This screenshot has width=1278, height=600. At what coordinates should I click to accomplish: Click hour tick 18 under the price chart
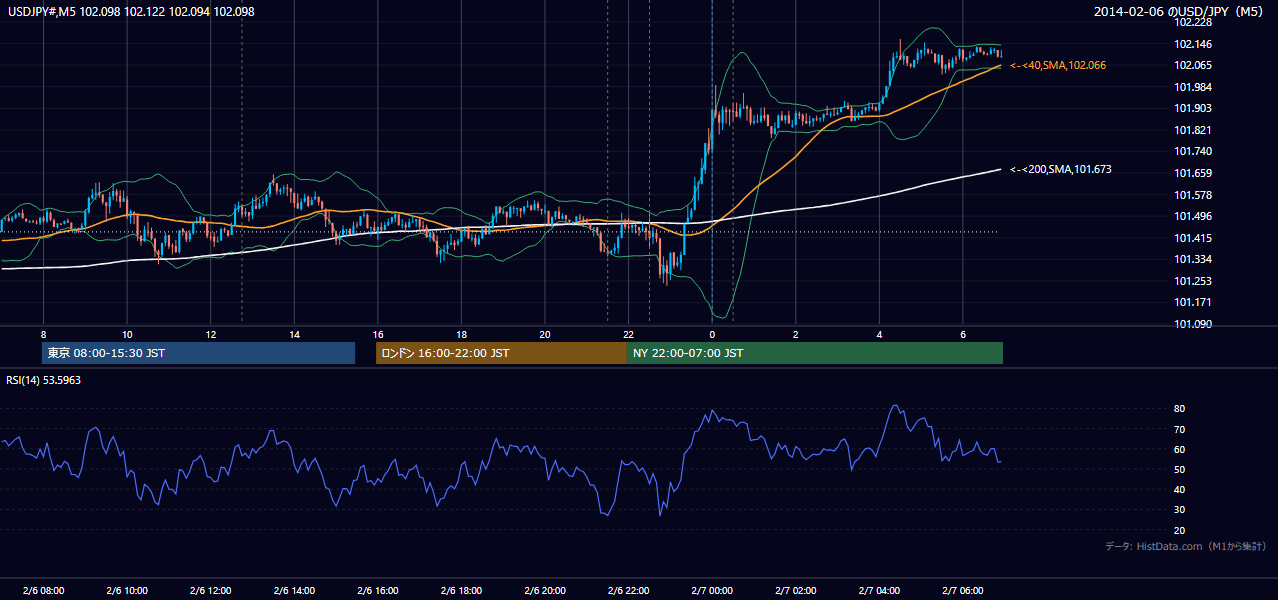pos(461,335)
